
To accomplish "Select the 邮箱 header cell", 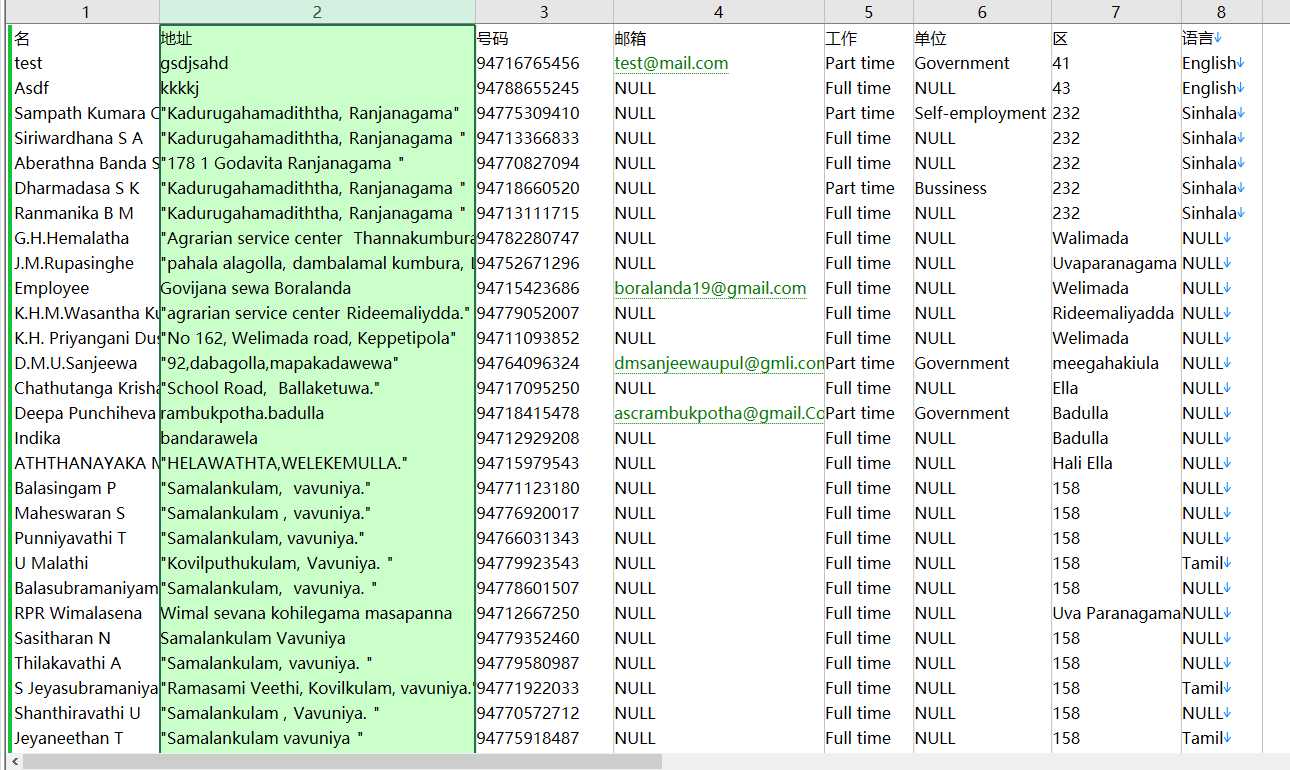I will [718, 38].
